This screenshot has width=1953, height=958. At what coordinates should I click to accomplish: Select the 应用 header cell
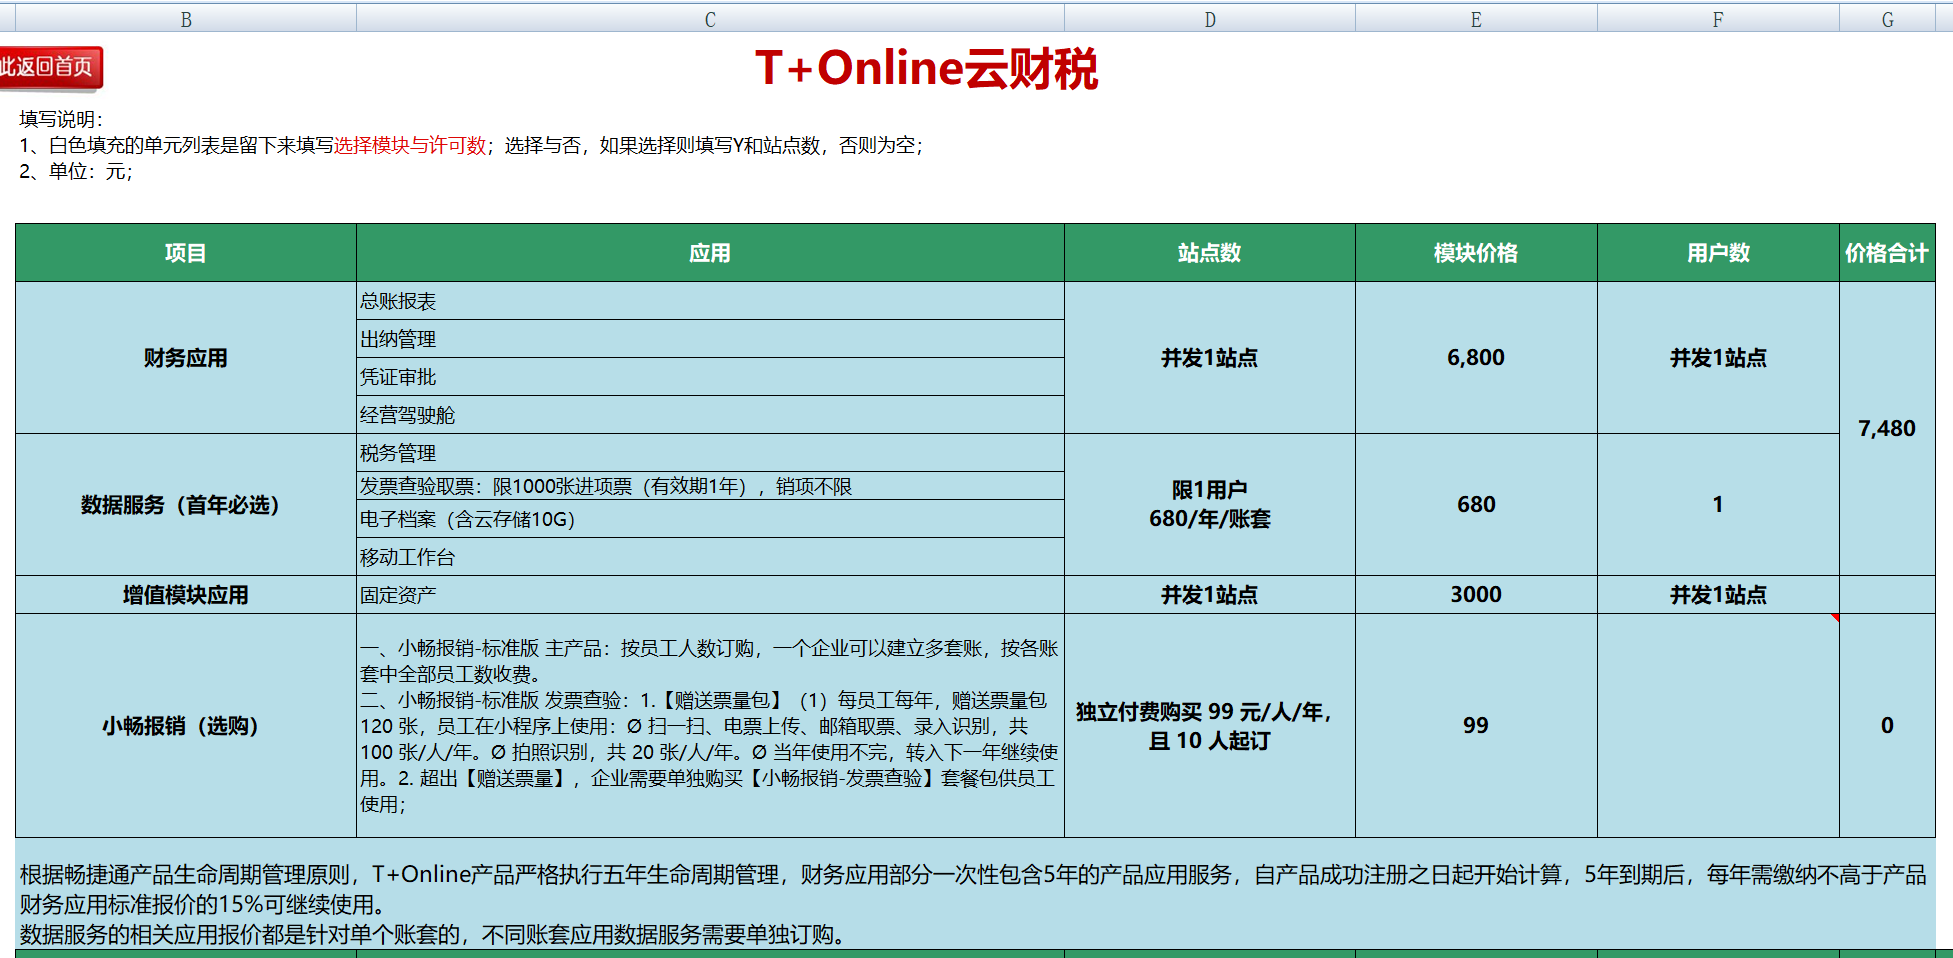tap(710, 253)
